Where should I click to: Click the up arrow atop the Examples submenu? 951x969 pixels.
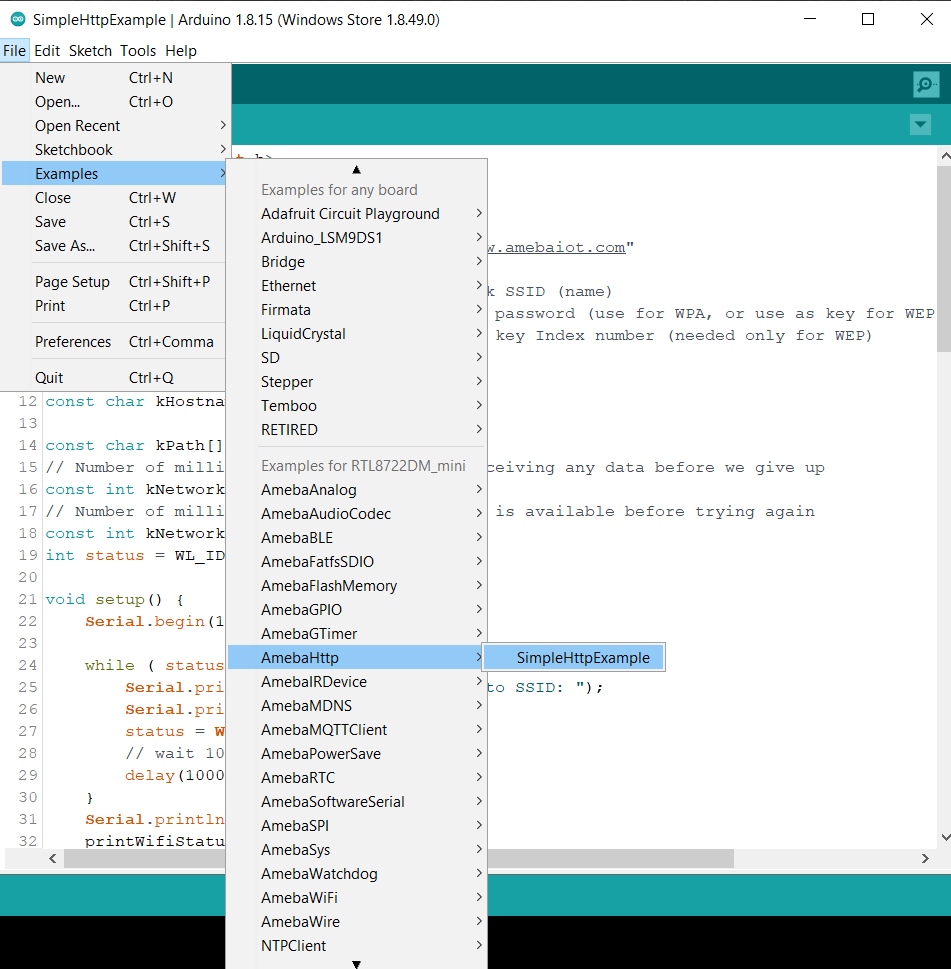[x=356, y=169]
